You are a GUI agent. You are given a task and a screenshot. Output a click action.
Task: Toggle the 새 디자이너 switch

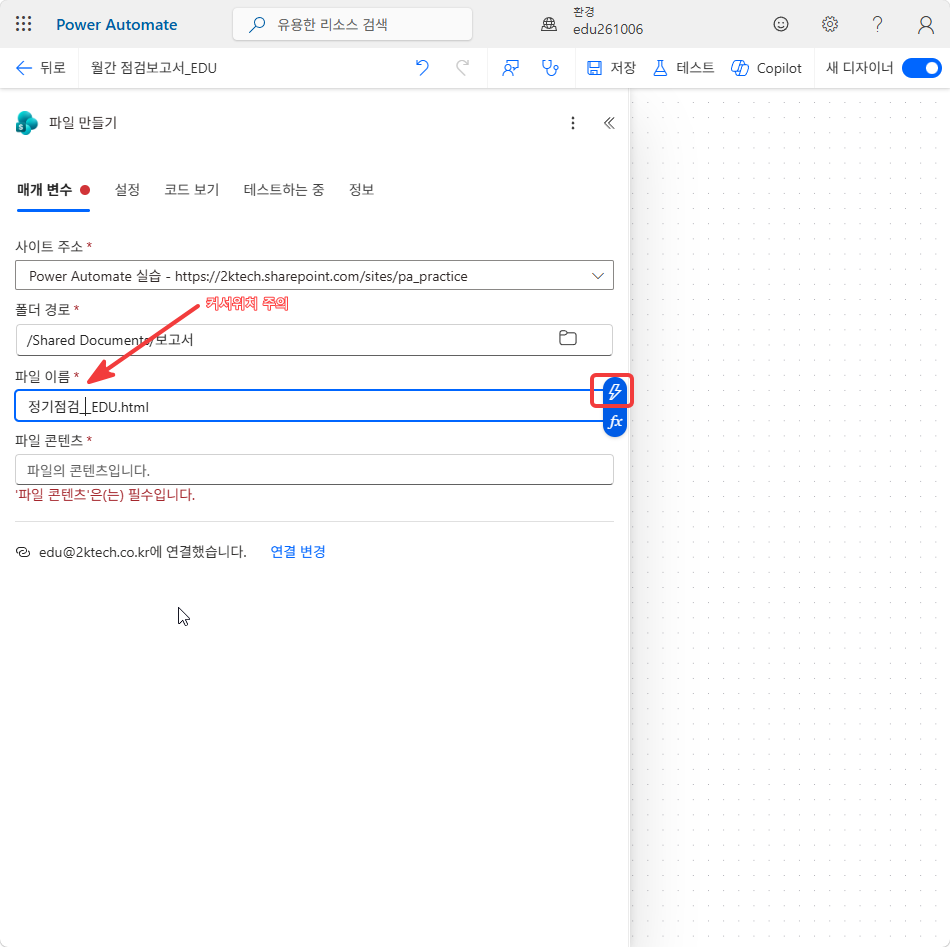click(922, 68)
